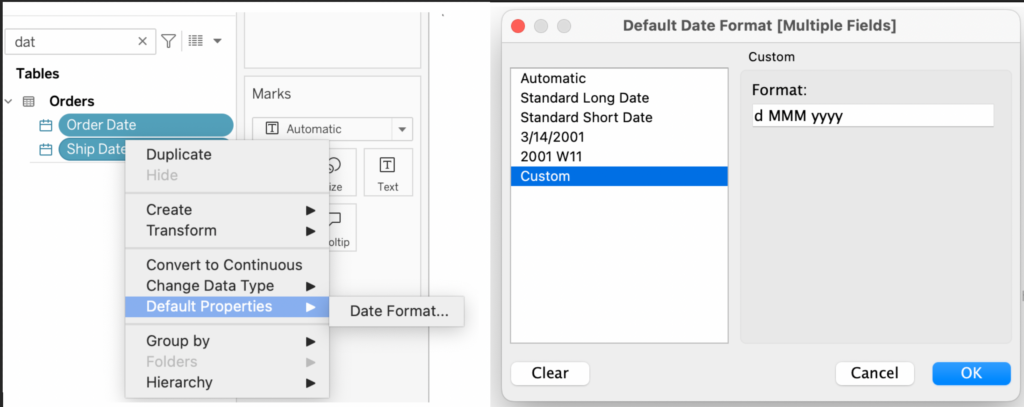Select Standard Long Date format
The height and width of the screenshot is (407, 1024).
(x=584, y=98)
